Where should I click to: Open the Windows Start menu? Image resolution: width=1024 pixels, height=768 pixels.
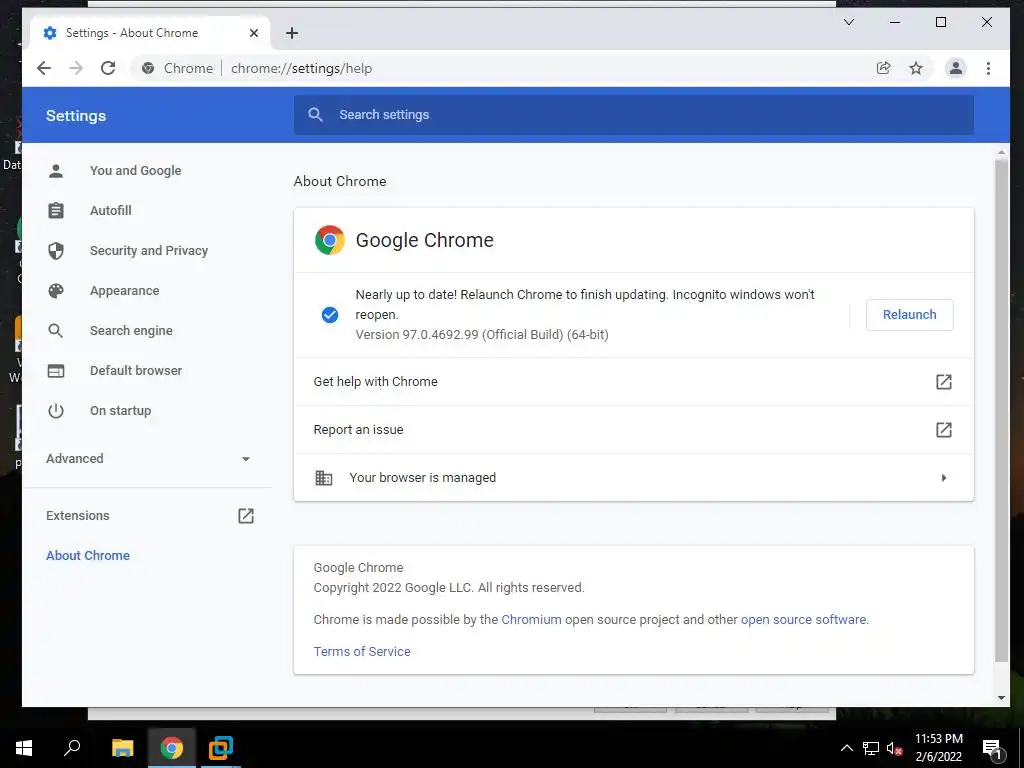pos(24,748)
